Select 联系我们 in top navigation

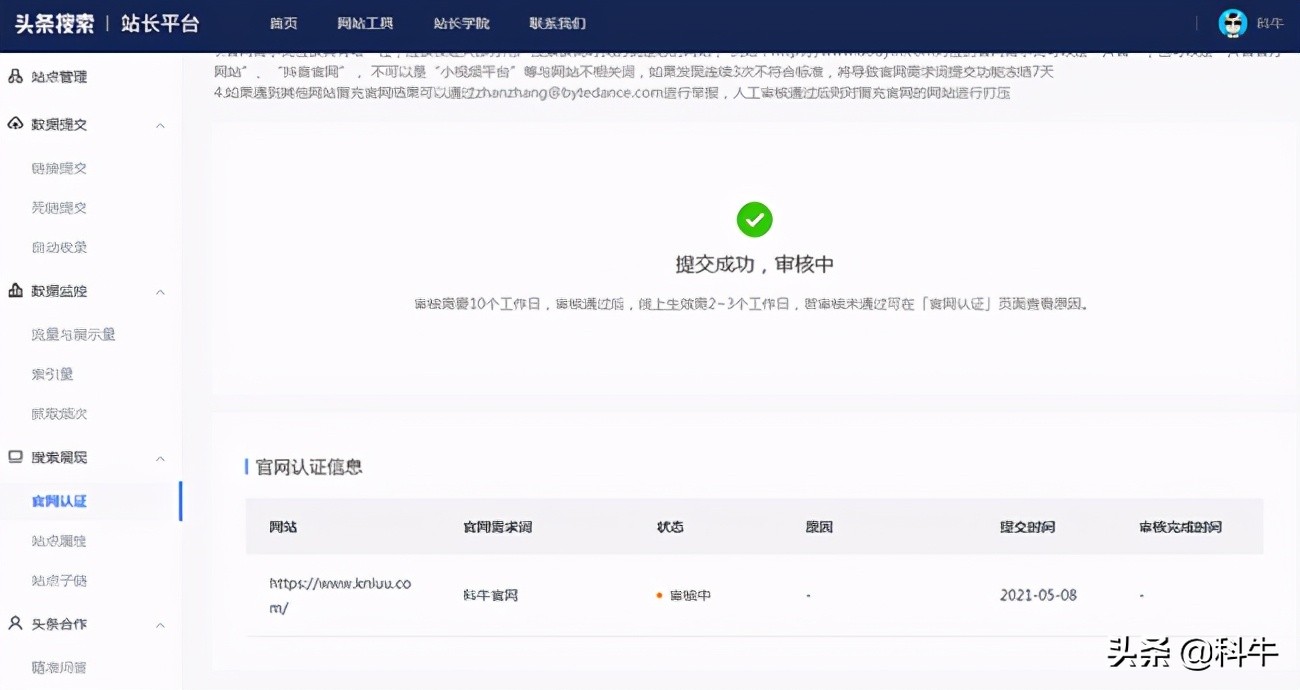[x=557, y=23]
